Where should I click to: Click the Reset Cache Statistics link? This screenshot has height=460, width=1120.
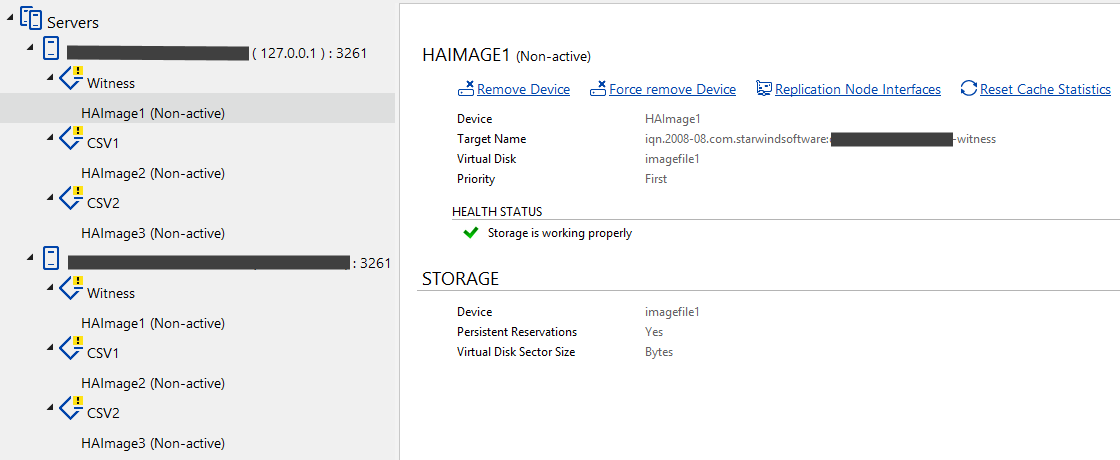coord(1045,89)
